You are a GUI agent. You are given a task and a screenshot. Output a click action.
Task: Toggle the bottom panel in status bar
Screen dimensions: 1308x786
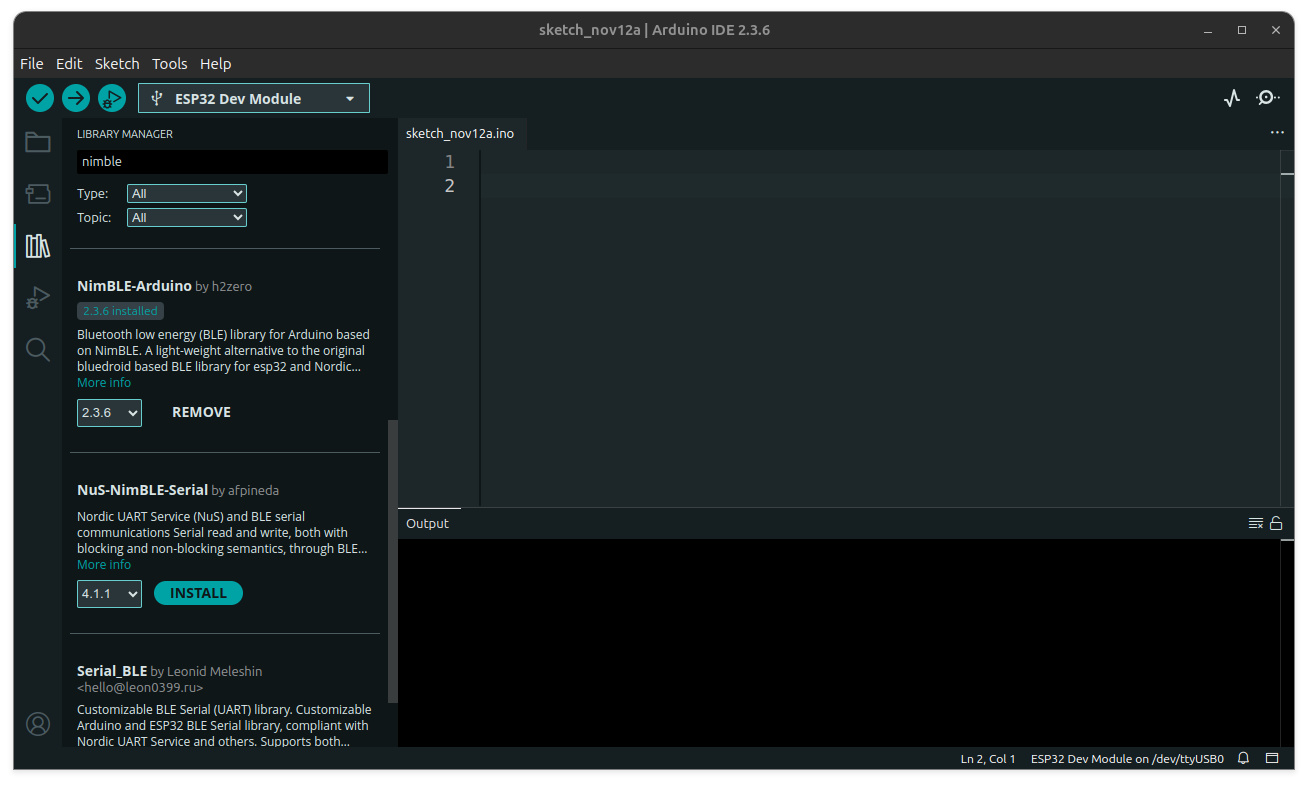click(x=1272, y=759)
